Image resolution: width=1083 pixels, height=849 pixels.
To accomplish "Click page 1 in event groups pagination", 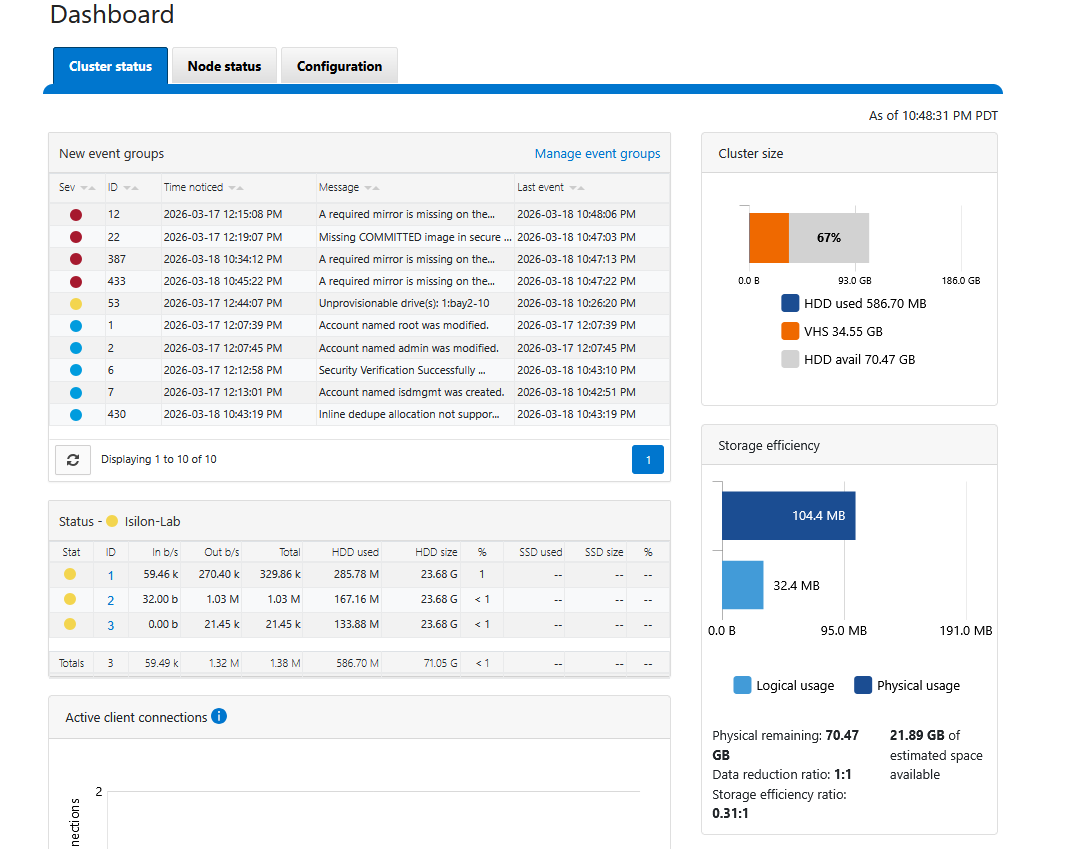I will (x=647, y=459).
